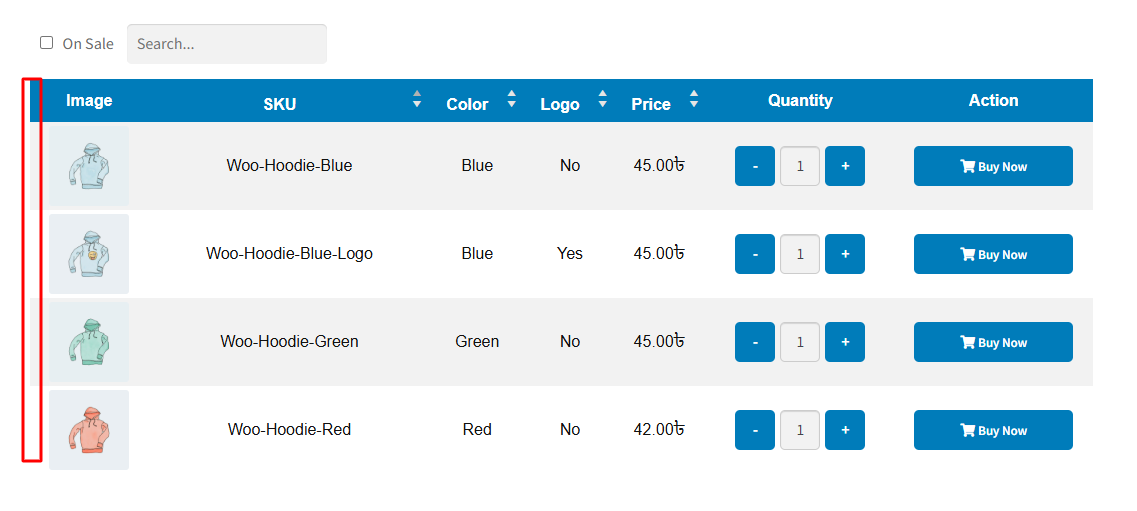The width and height of the screenshot is (1137, 511).
Task: Buy Now the Woo-Hoodie-Blue
Action: tap(993, 166)
